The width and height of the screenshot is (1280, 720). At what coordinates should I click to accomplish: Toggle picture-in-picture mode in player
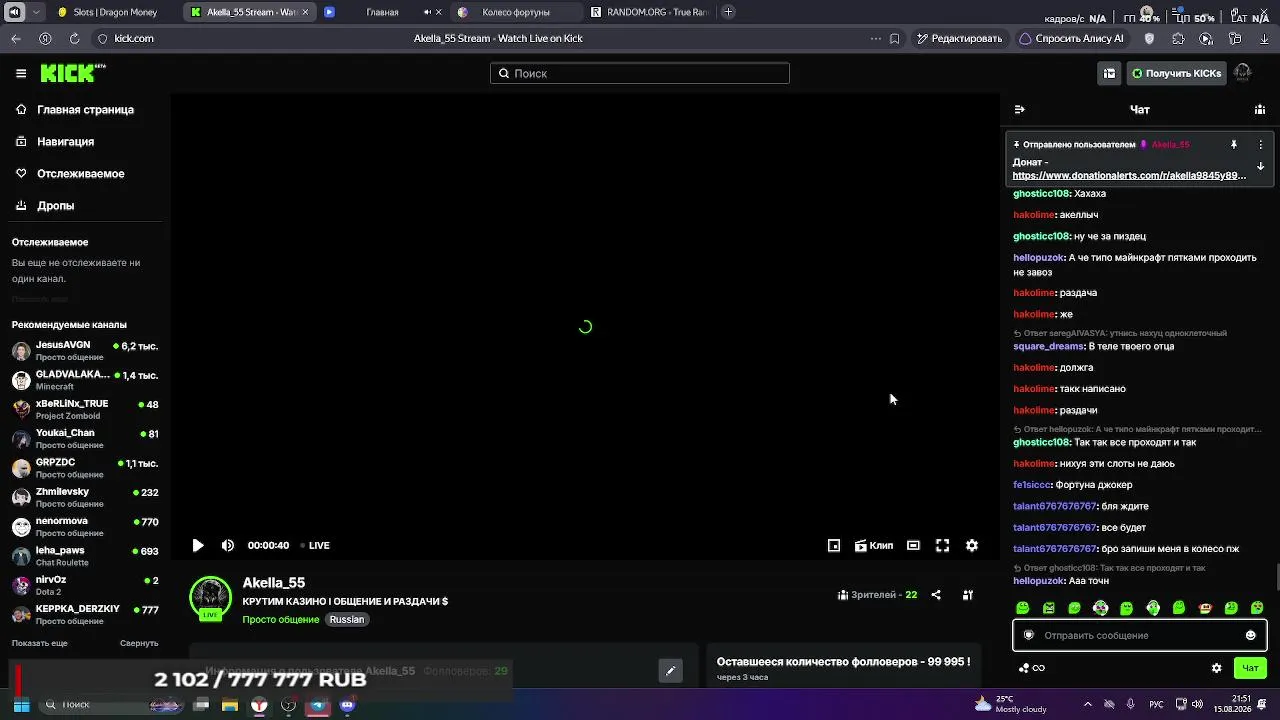[834, 545]
